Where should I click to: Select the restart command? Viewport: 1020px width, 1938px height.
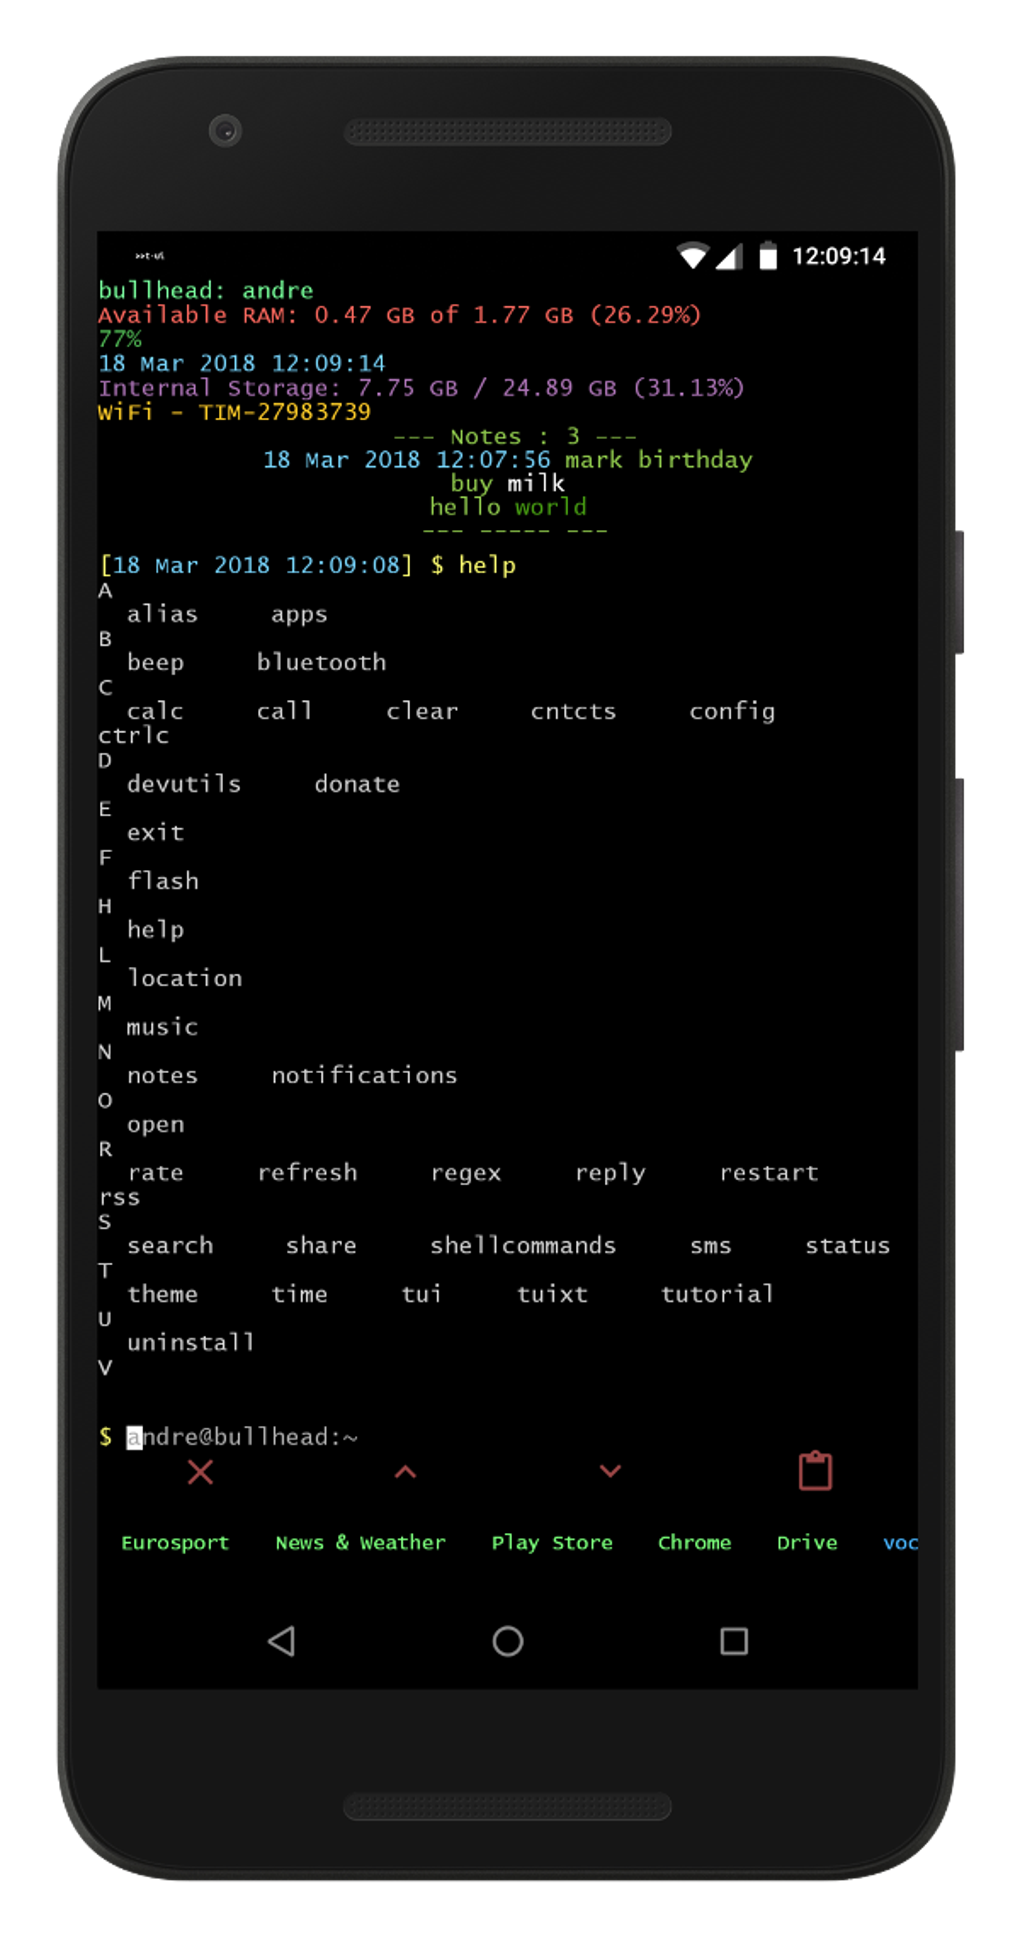(x=769, y=1172)
